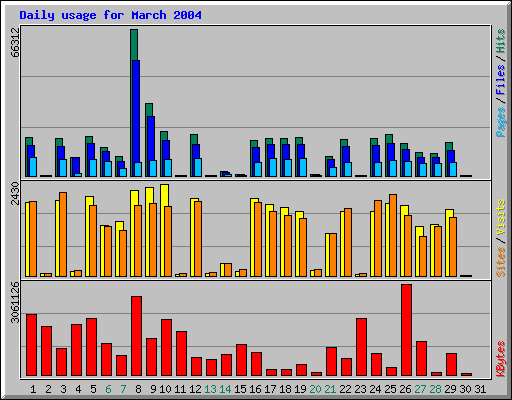The image size is (512, 400).
Task: Select the tallest red KBytes bar for day 26
Action: click(x=406, y=330)
